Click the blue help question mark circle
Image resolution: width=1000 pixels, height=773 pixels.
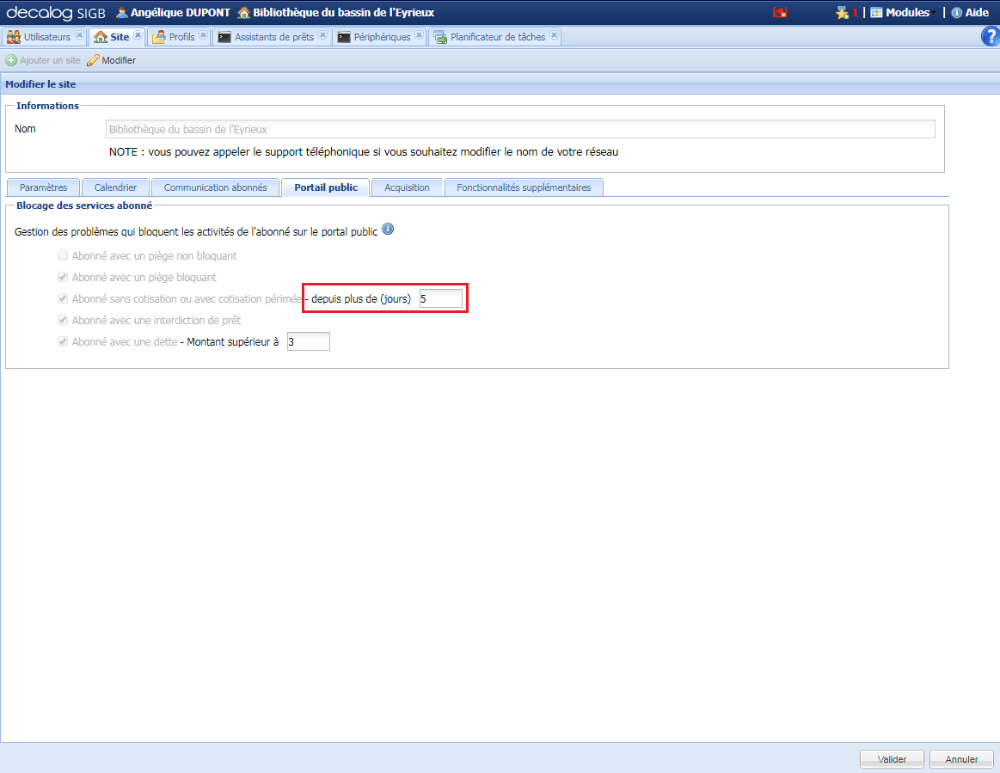(x=989, y=36)
